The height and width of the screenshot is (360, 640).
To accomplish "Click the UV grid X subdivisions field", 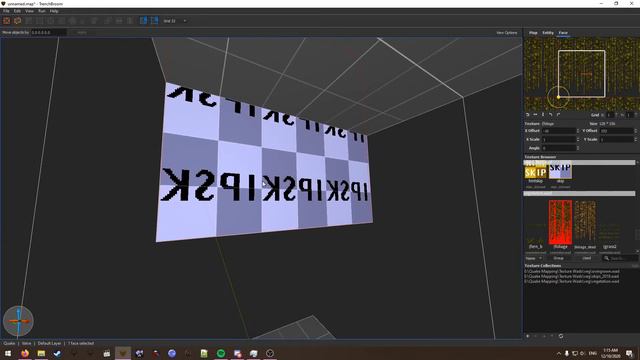I will [x=610, y=115].
